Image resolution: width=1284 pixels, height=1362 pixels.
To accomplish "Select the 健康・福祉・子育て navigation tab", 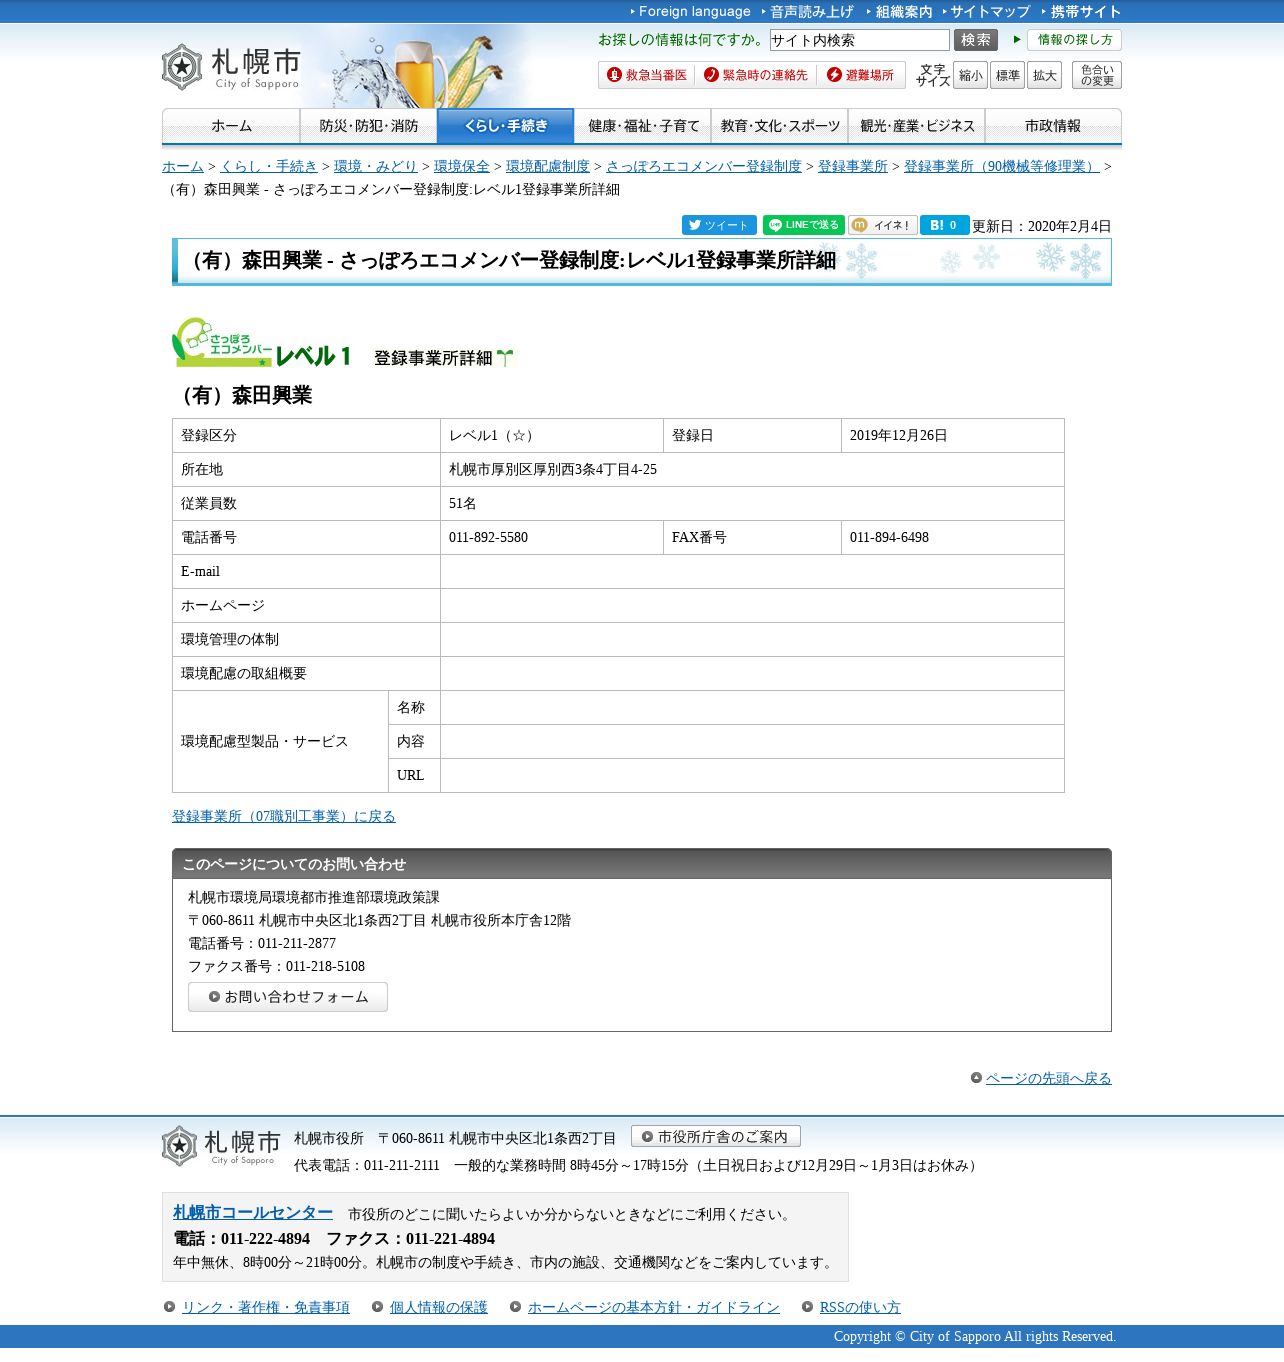I will 642,126.
